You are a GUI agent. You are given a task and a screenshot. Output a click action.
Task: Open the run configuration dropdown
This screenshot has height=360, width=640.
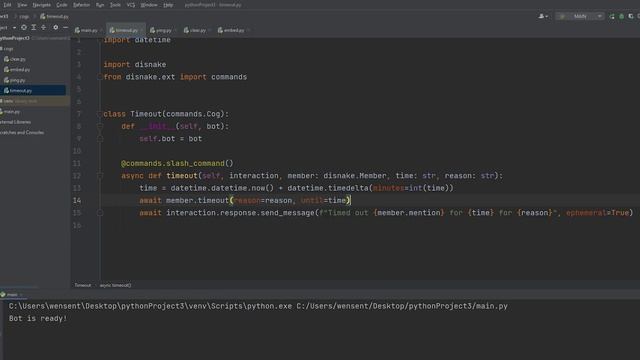click(579, 16)
